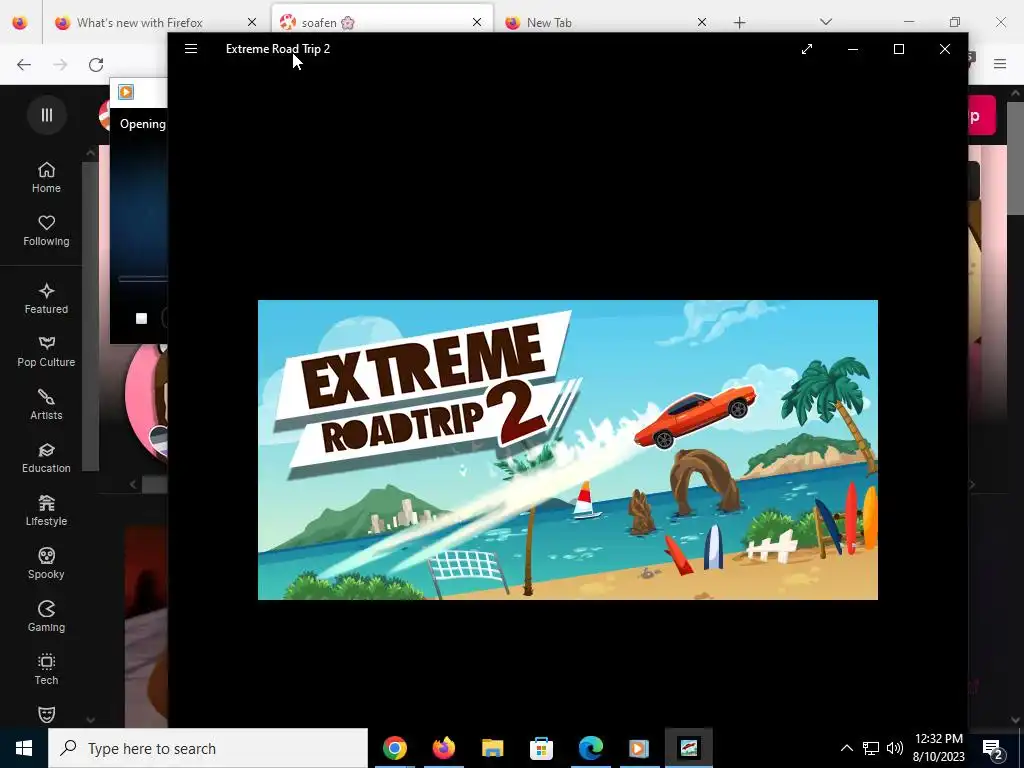Go back in Firefox
This screenshot has width=1024, height=768.
pos(24,65)
